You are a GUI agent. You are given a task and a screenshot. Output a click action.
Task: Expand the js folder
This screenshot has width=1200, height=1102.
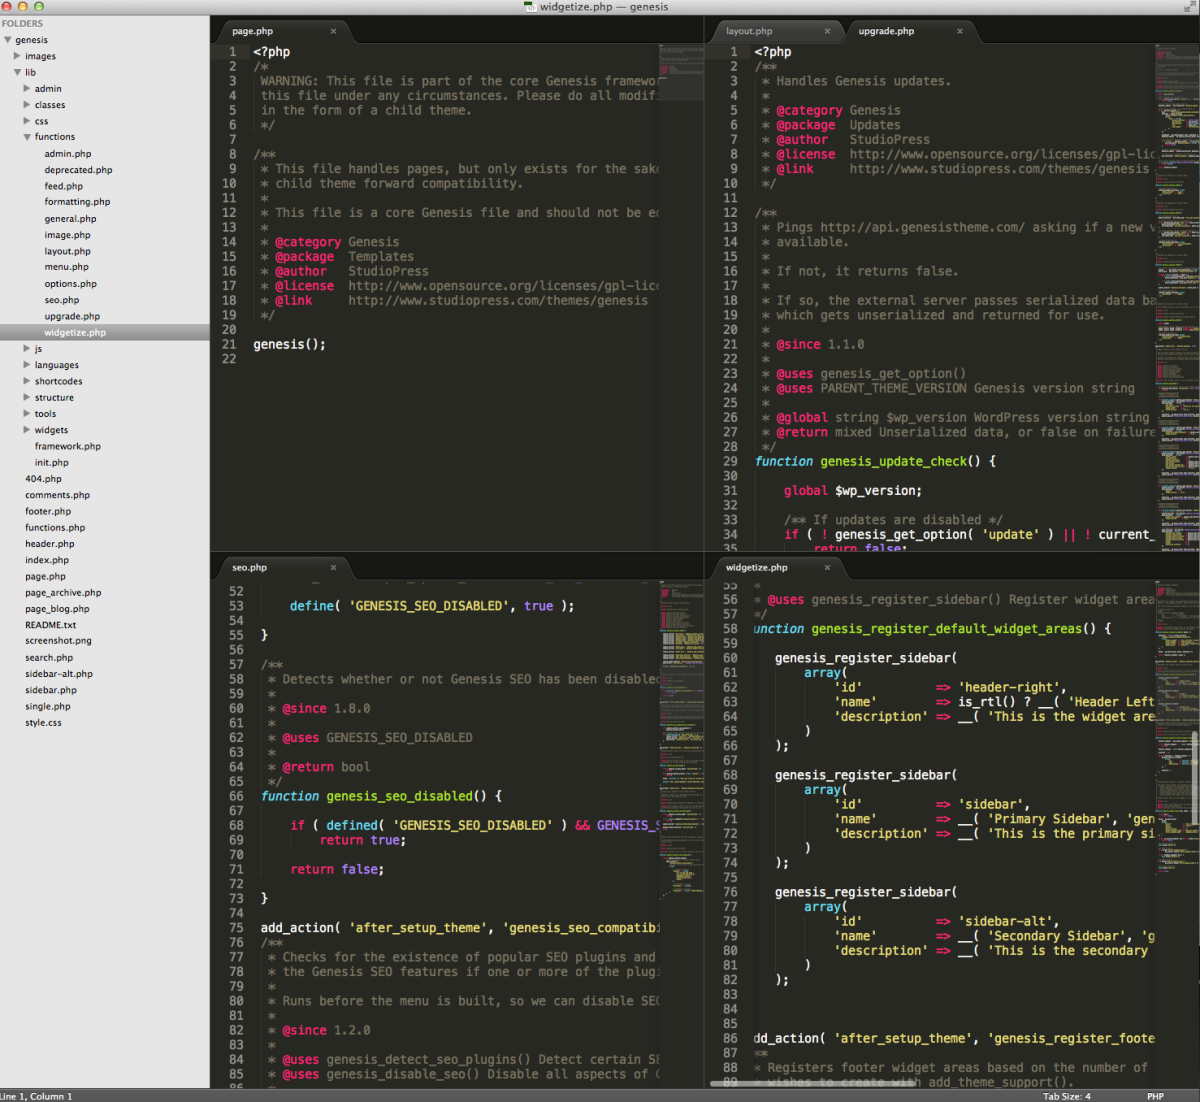point(27,348)
